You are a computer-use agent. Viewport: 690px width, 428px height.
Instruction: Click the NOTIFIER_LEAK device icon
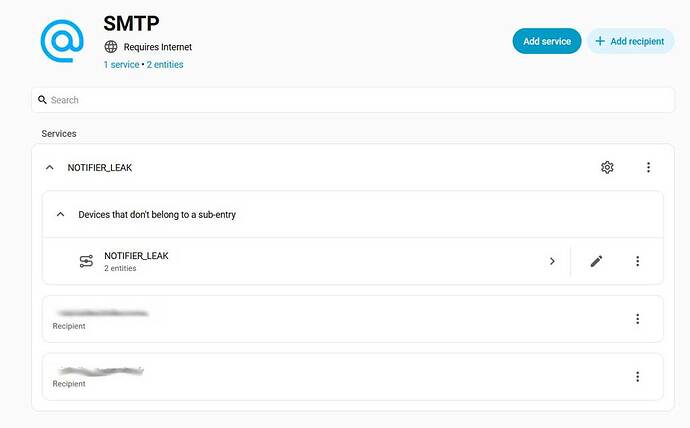86,261
